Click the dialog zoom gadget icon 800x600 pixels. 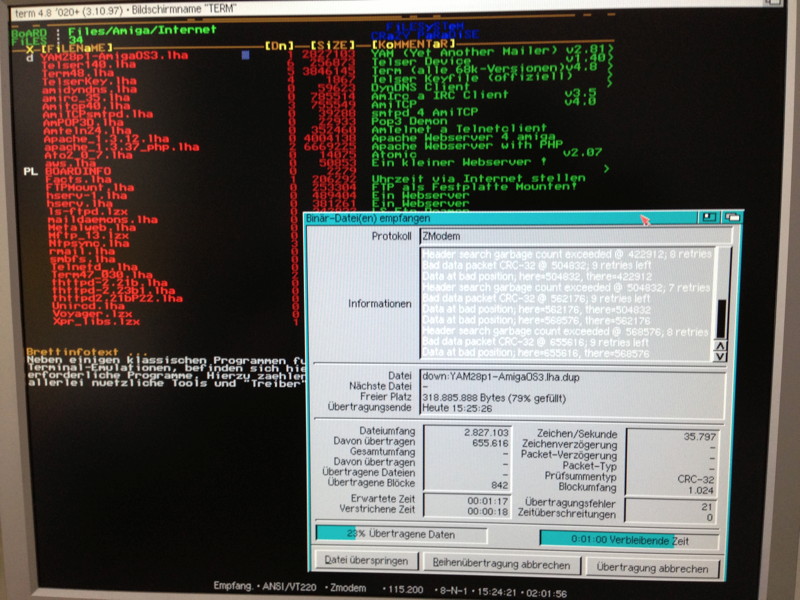pos(708,216)
